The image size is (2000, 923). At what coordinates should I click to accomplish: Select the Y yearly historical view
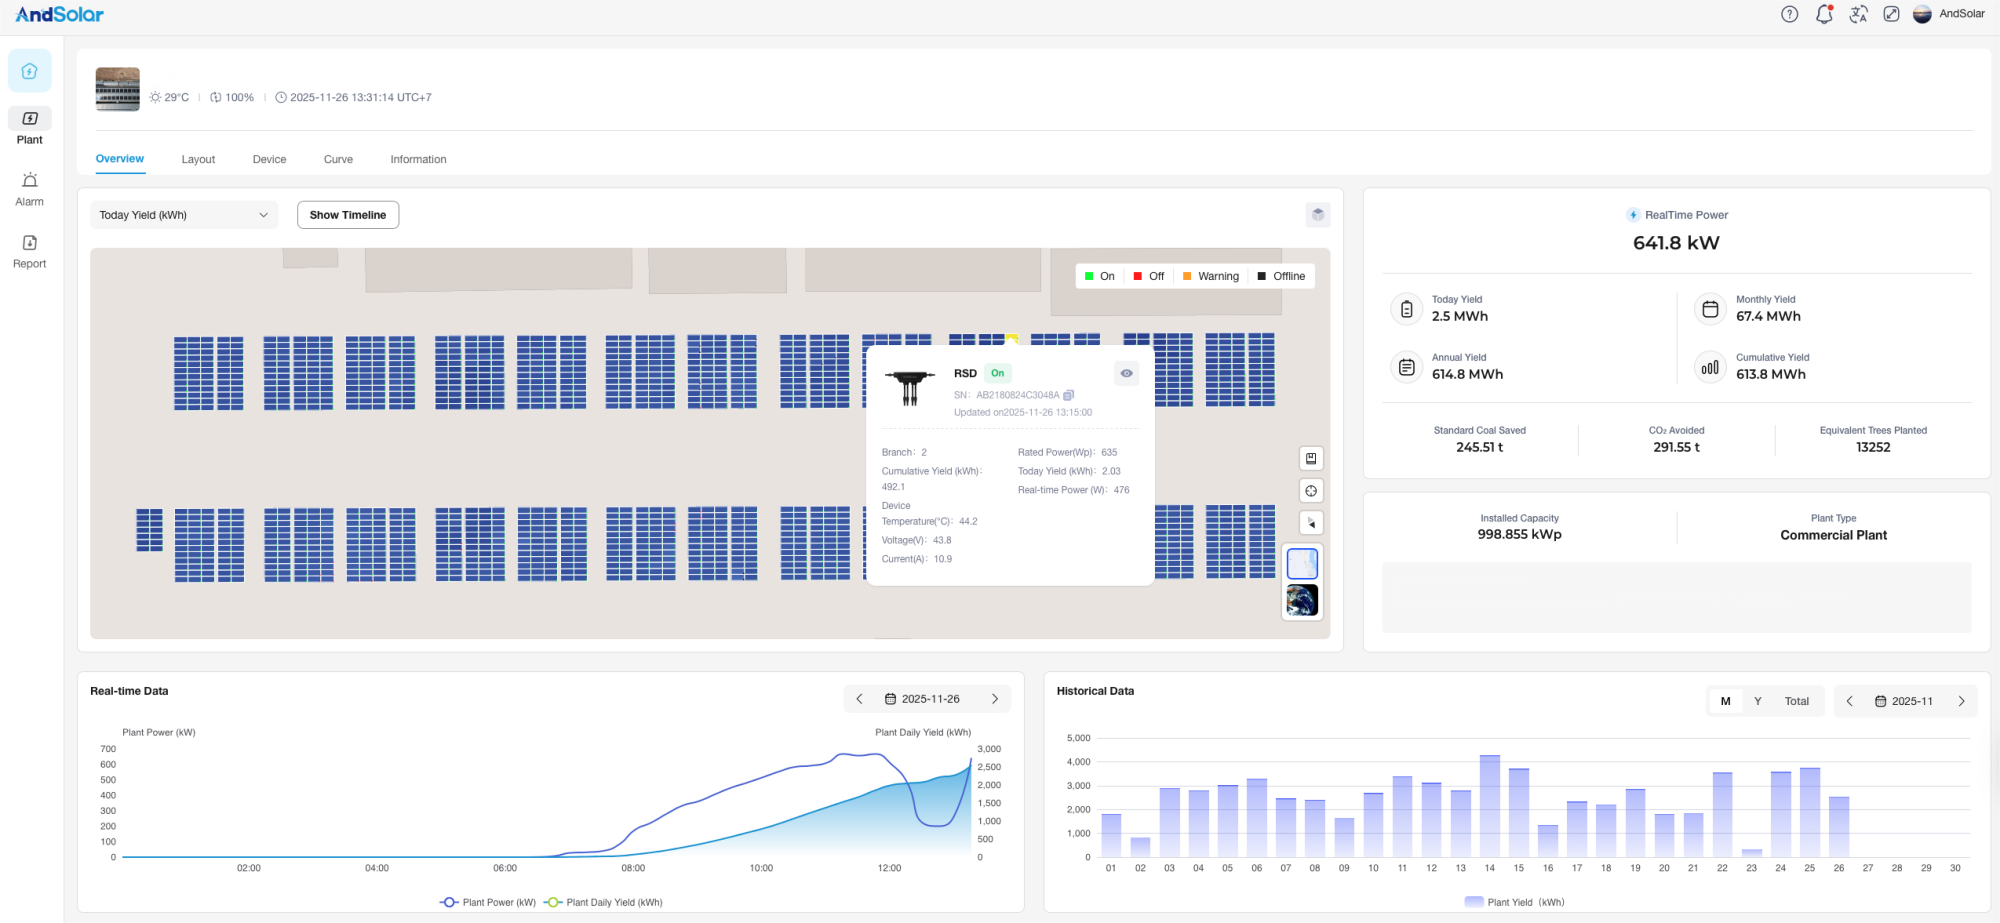(1757, 701)
